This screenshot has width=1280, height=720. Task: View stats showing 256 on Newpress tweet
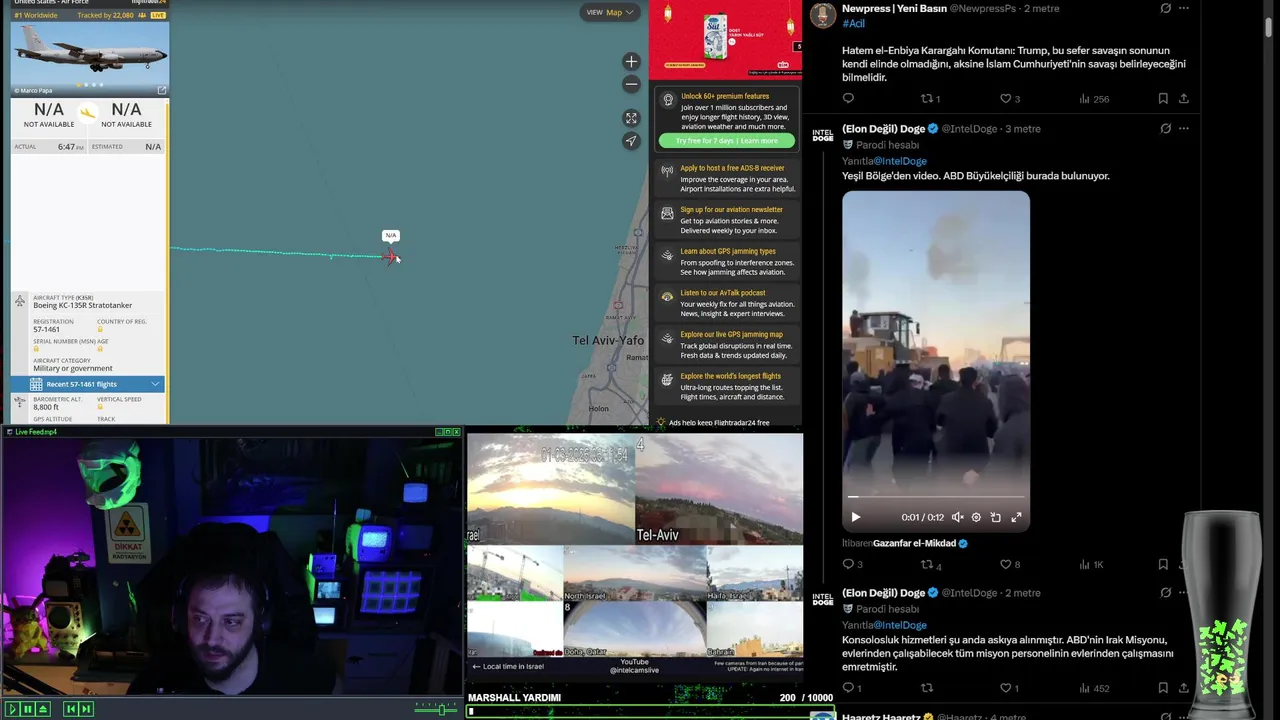1094,98
